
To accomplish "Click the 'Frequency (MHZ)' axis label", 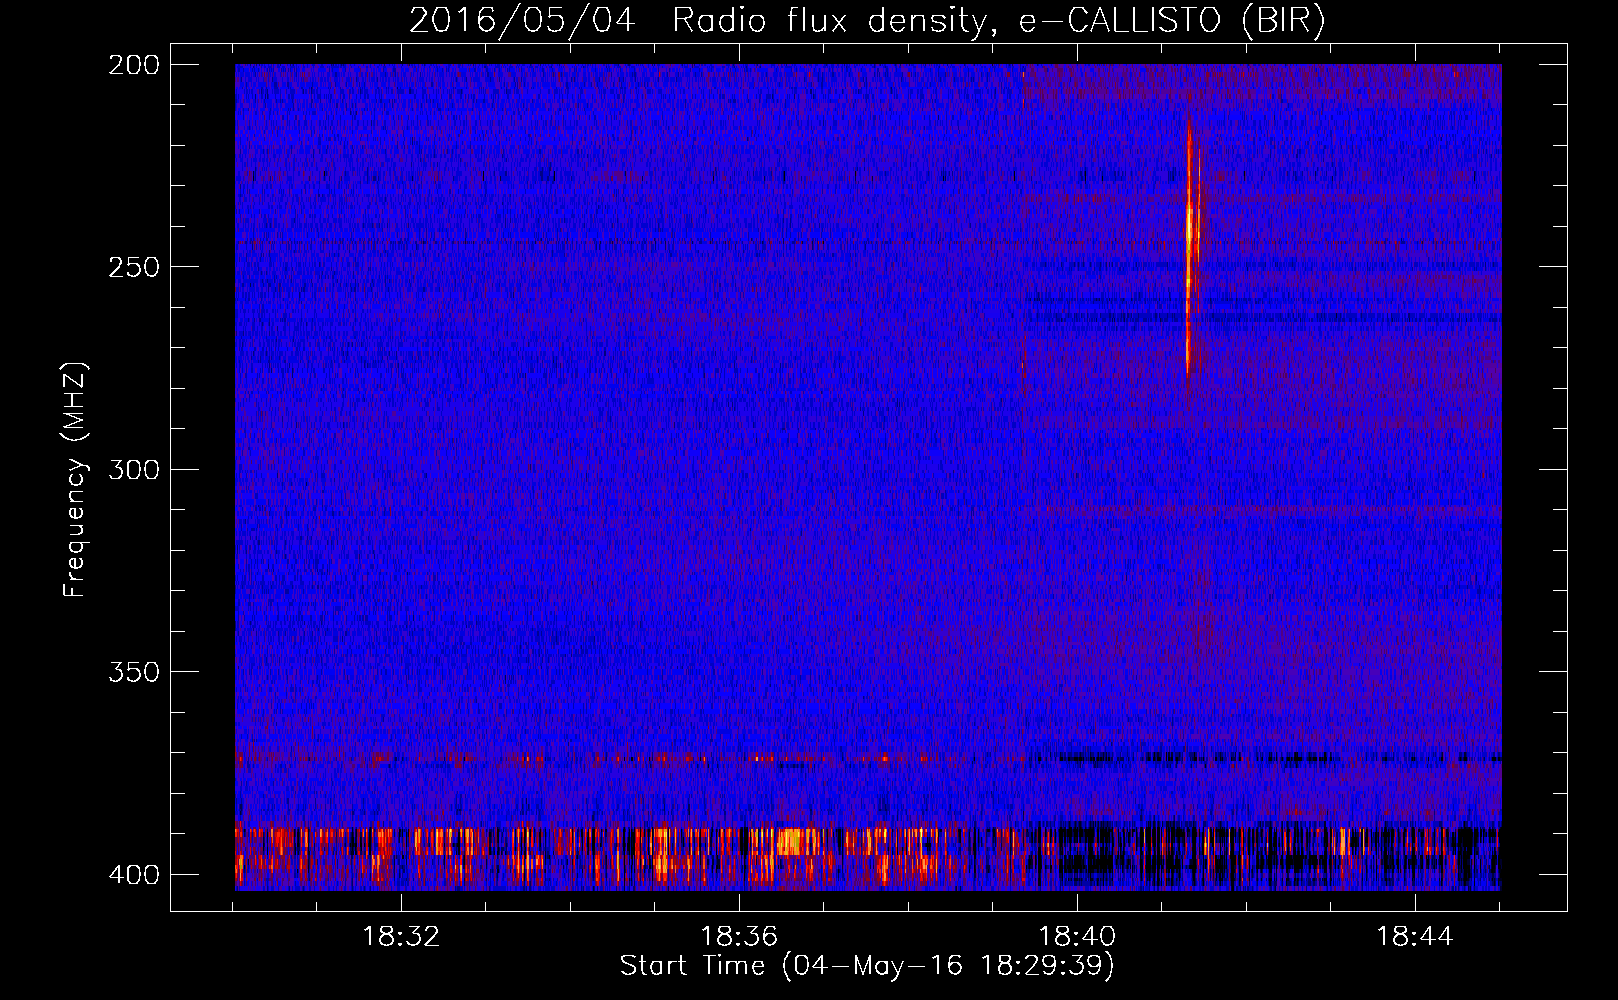I will [74, 480].
